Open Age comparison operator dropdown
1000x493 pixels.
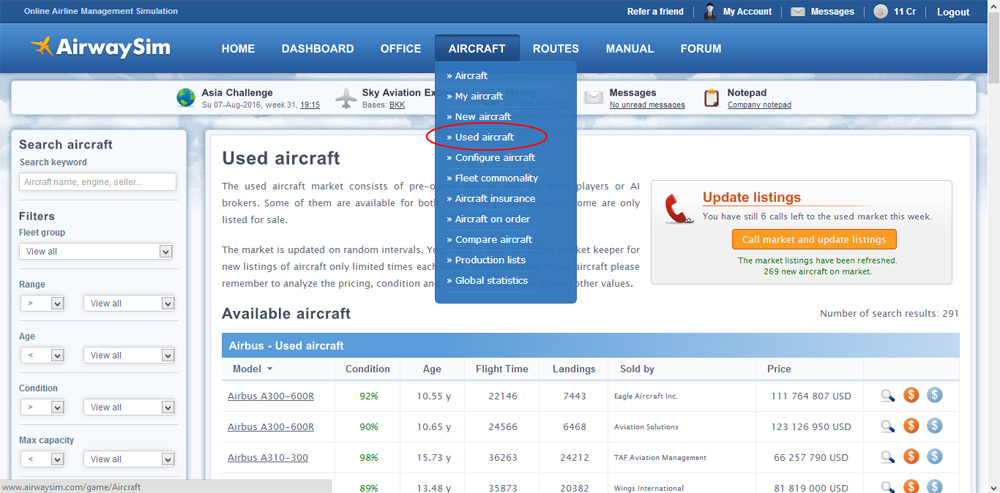[x=42, y=355]
